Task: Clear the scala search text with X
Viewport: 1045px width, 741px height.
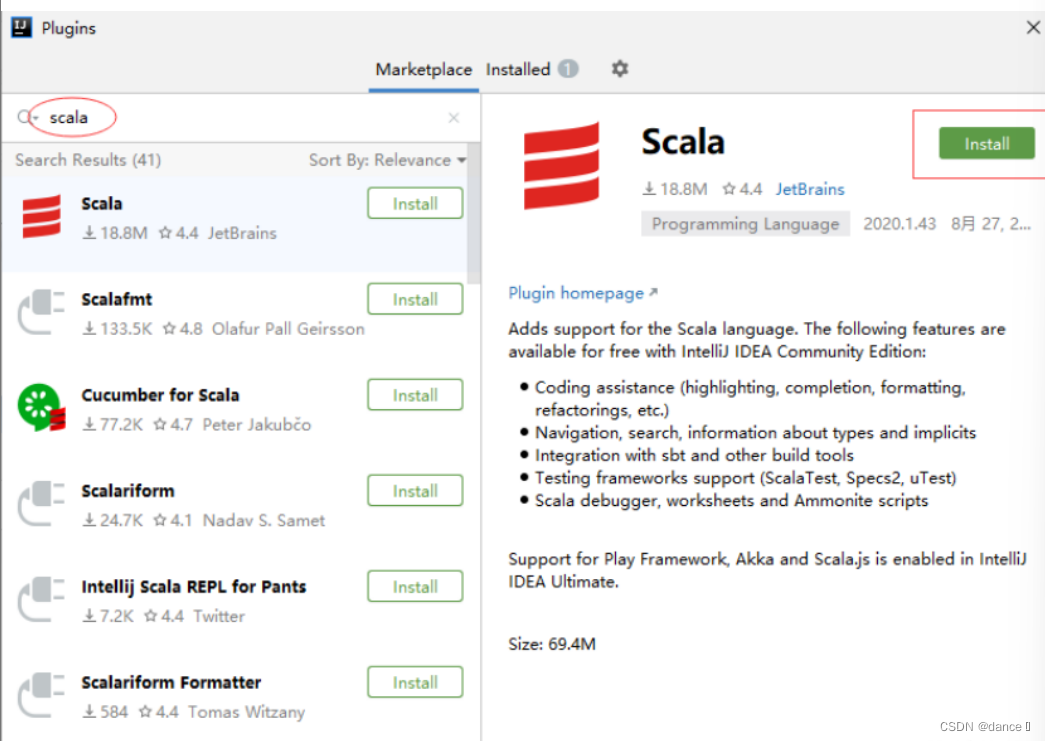Action: pyautogui.click(x=453, y=117)
